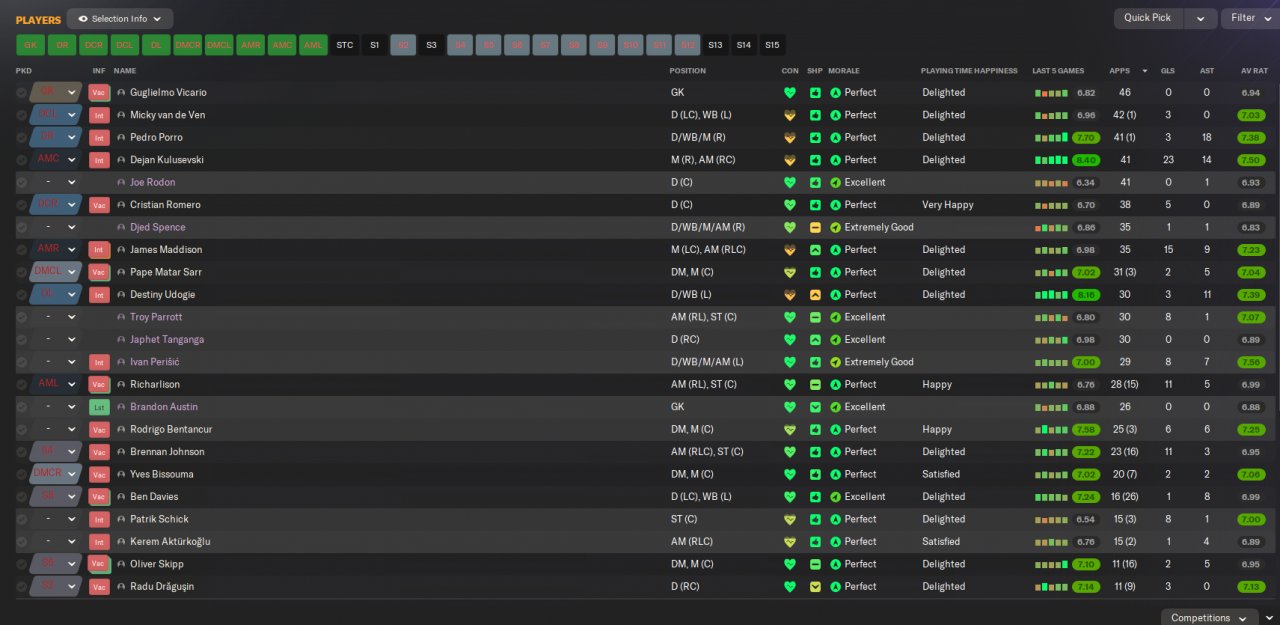Toggle the picked checkmark for Ivan Perišić
This screenshot has height=625, width=1280.
(x=22, y=362)
